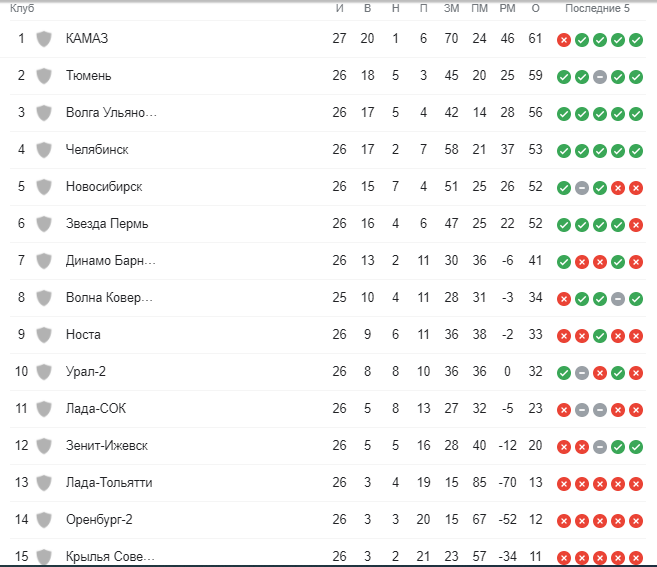The width and height of the screenshot is (657, 567).
Task: Open the Крылья Советов club row
Action: point(111,556)
